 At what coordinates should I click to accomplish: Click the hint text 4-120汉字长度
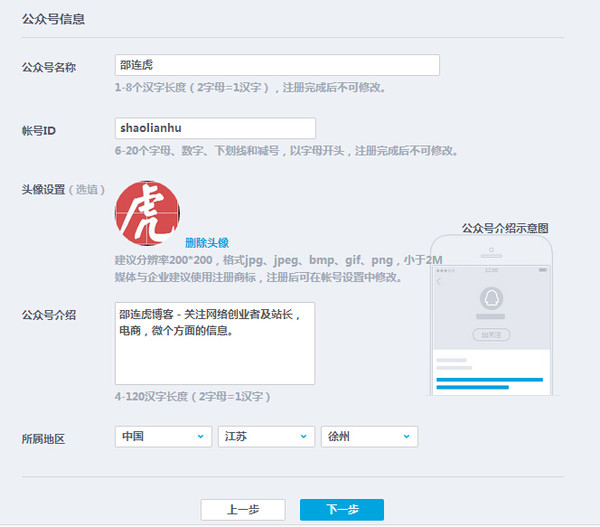coord(192,396)
